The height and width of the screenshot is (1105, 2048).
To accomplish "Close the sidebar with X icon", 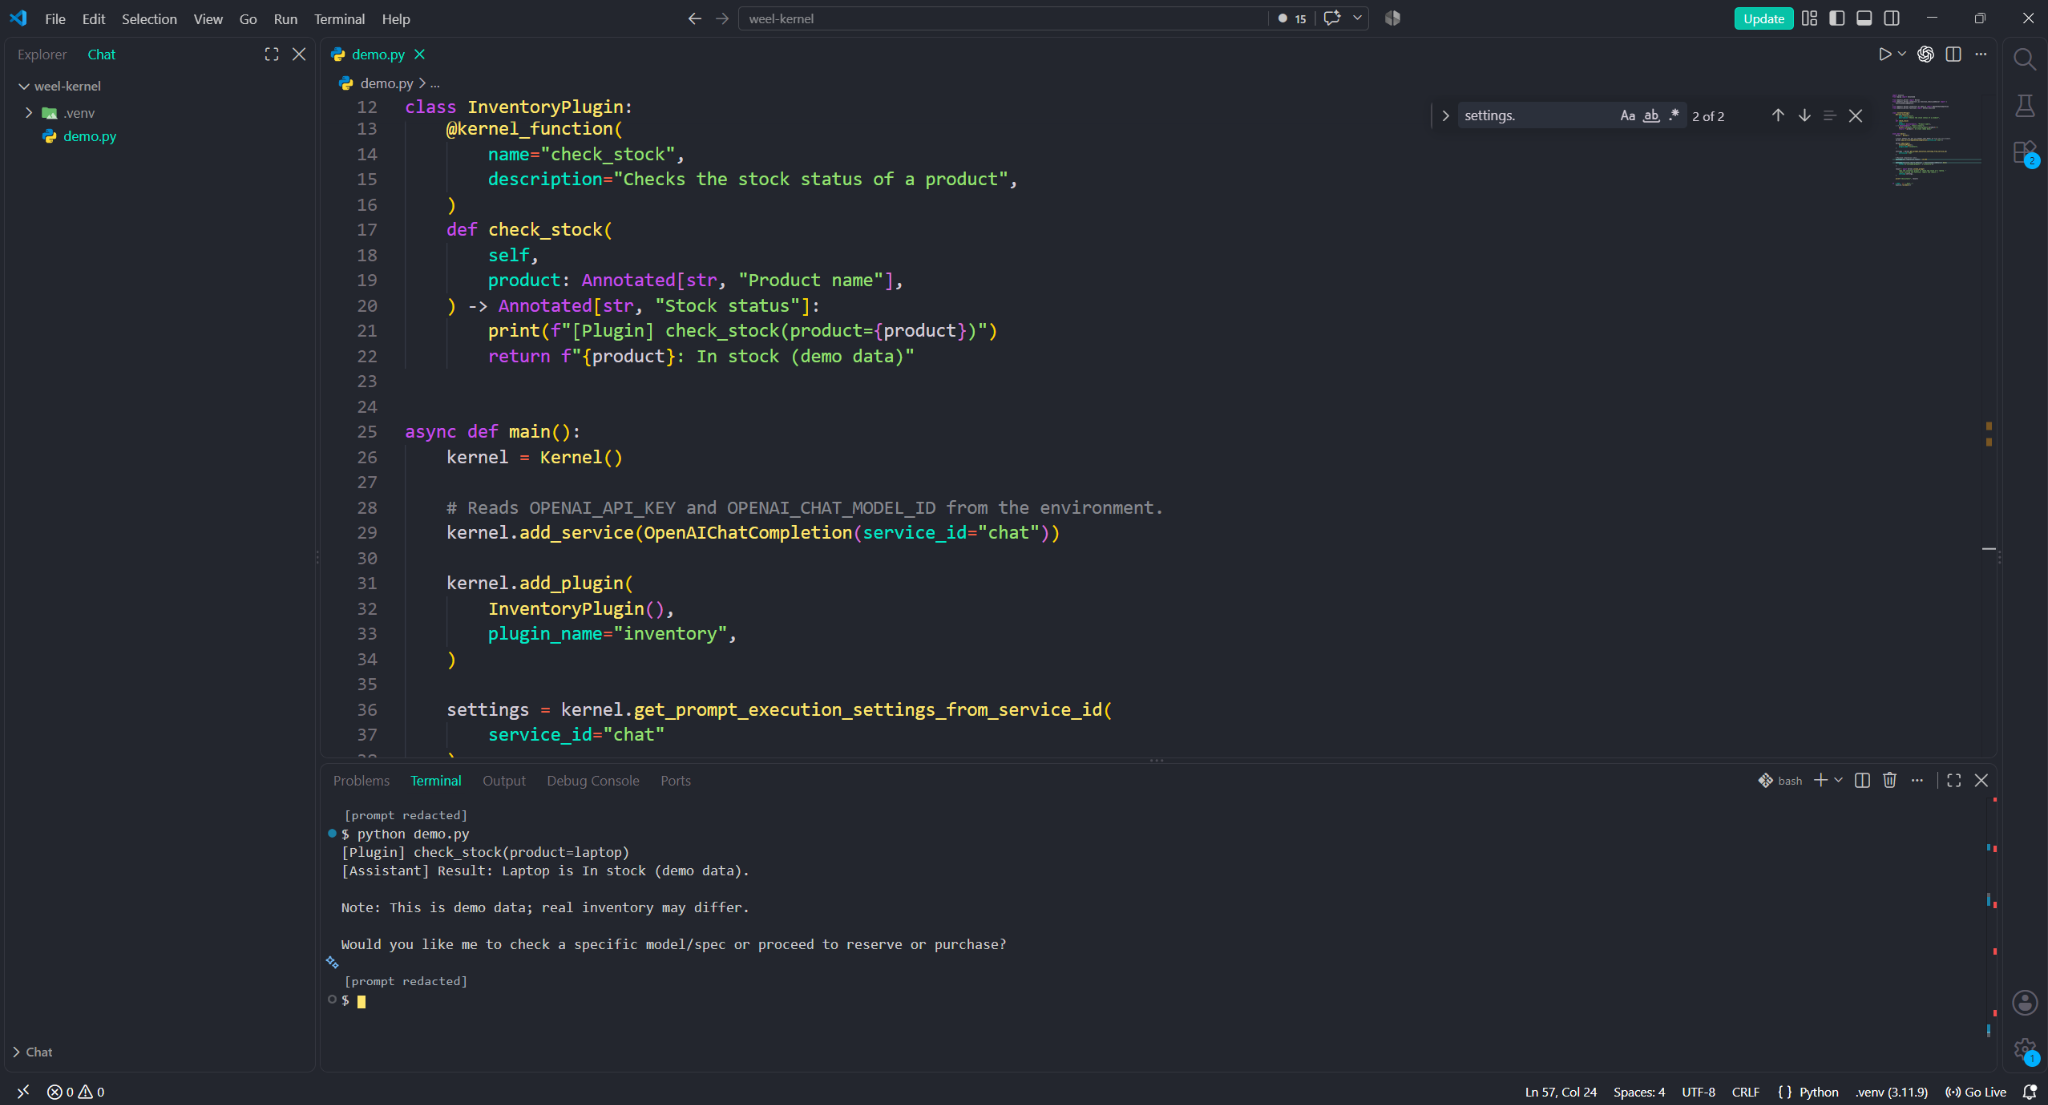I will 298,54.
